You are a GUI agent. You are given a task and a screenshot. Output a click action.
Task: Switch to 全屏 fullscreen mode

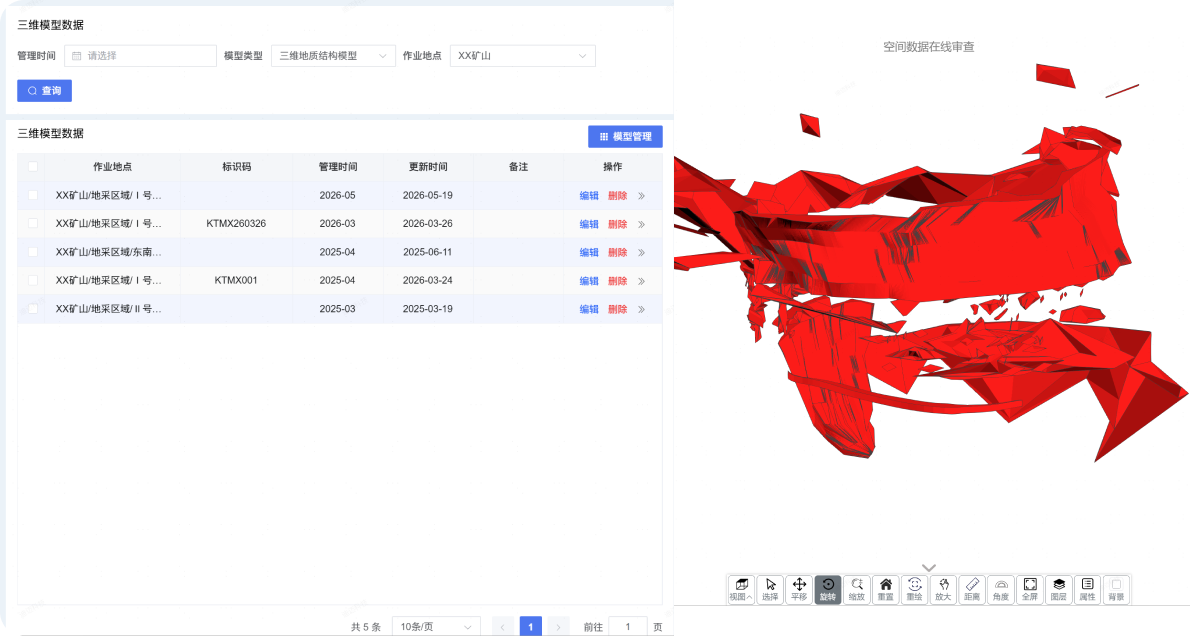pos(1030,589)
